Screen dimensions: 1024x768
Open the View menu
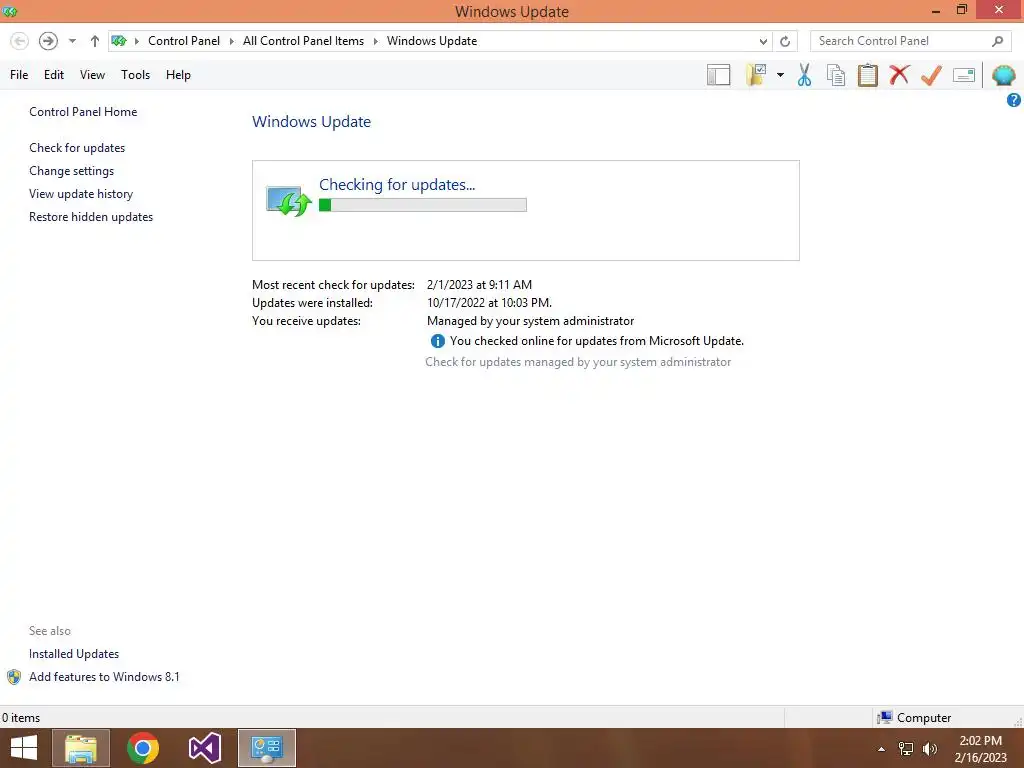92,75
